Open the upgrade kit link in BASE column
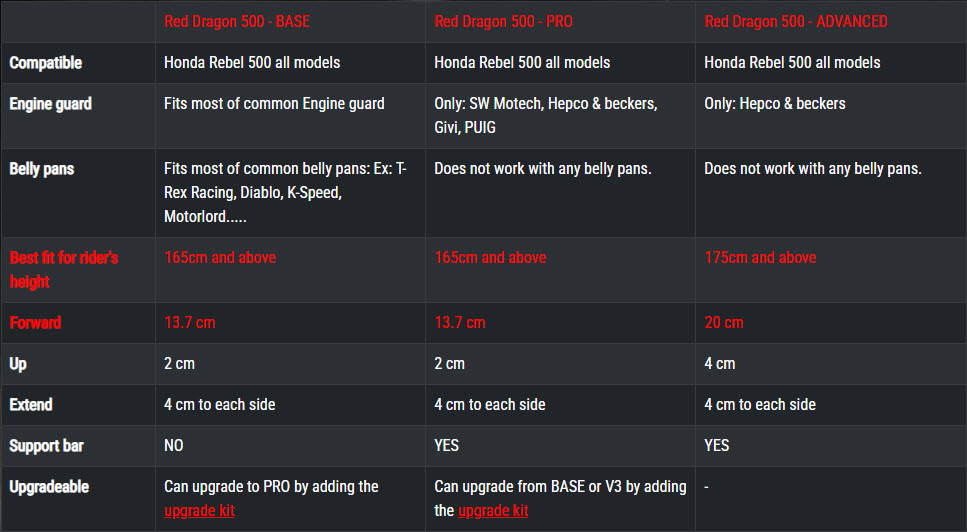Viewport: 967px width, 532px height. 199,511
